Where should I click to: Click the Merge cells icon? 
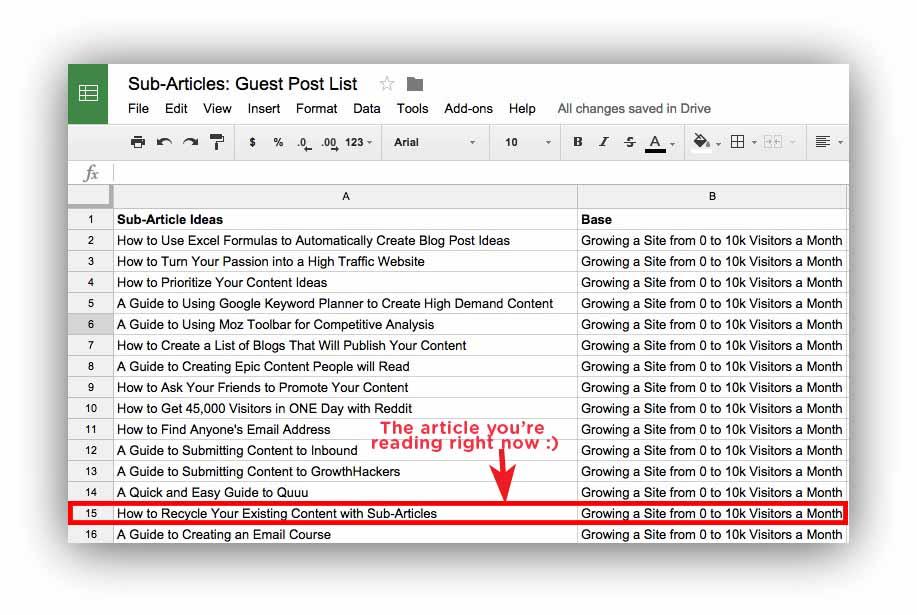pyautogui.click(x=773, y=141)
